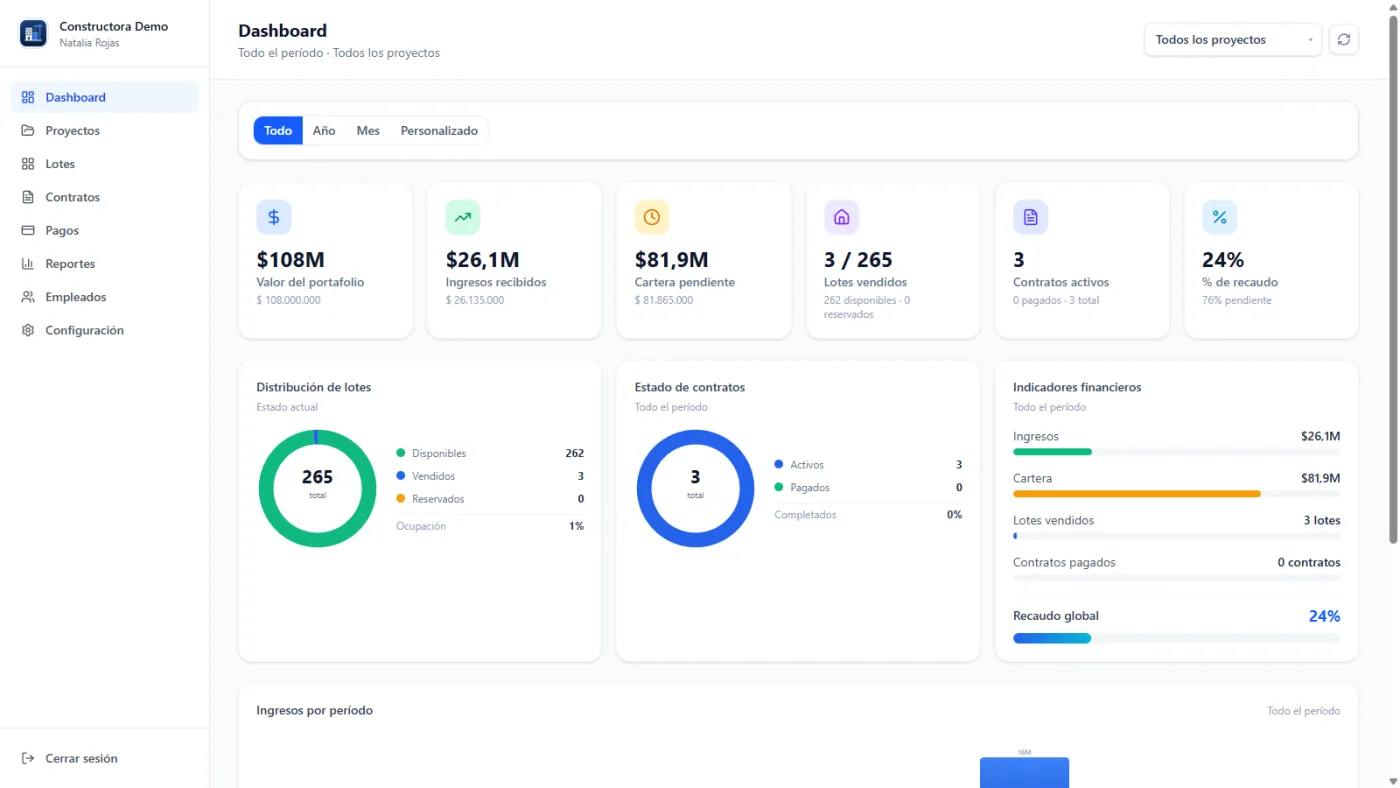The image size is (1400, 788).
Task: Select the Todo period filter
Action: pos(278,131)
